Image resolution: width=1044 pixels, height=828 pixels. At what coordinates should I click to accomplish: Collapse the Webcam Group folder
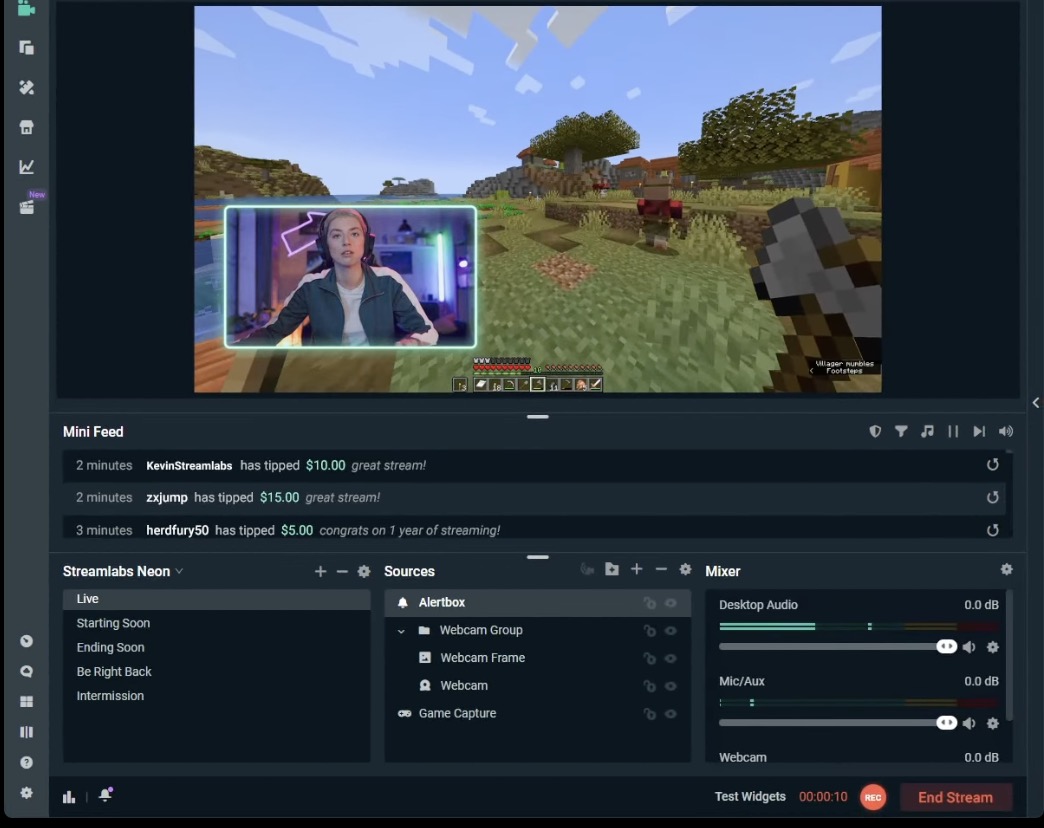[x=402, y=631]
